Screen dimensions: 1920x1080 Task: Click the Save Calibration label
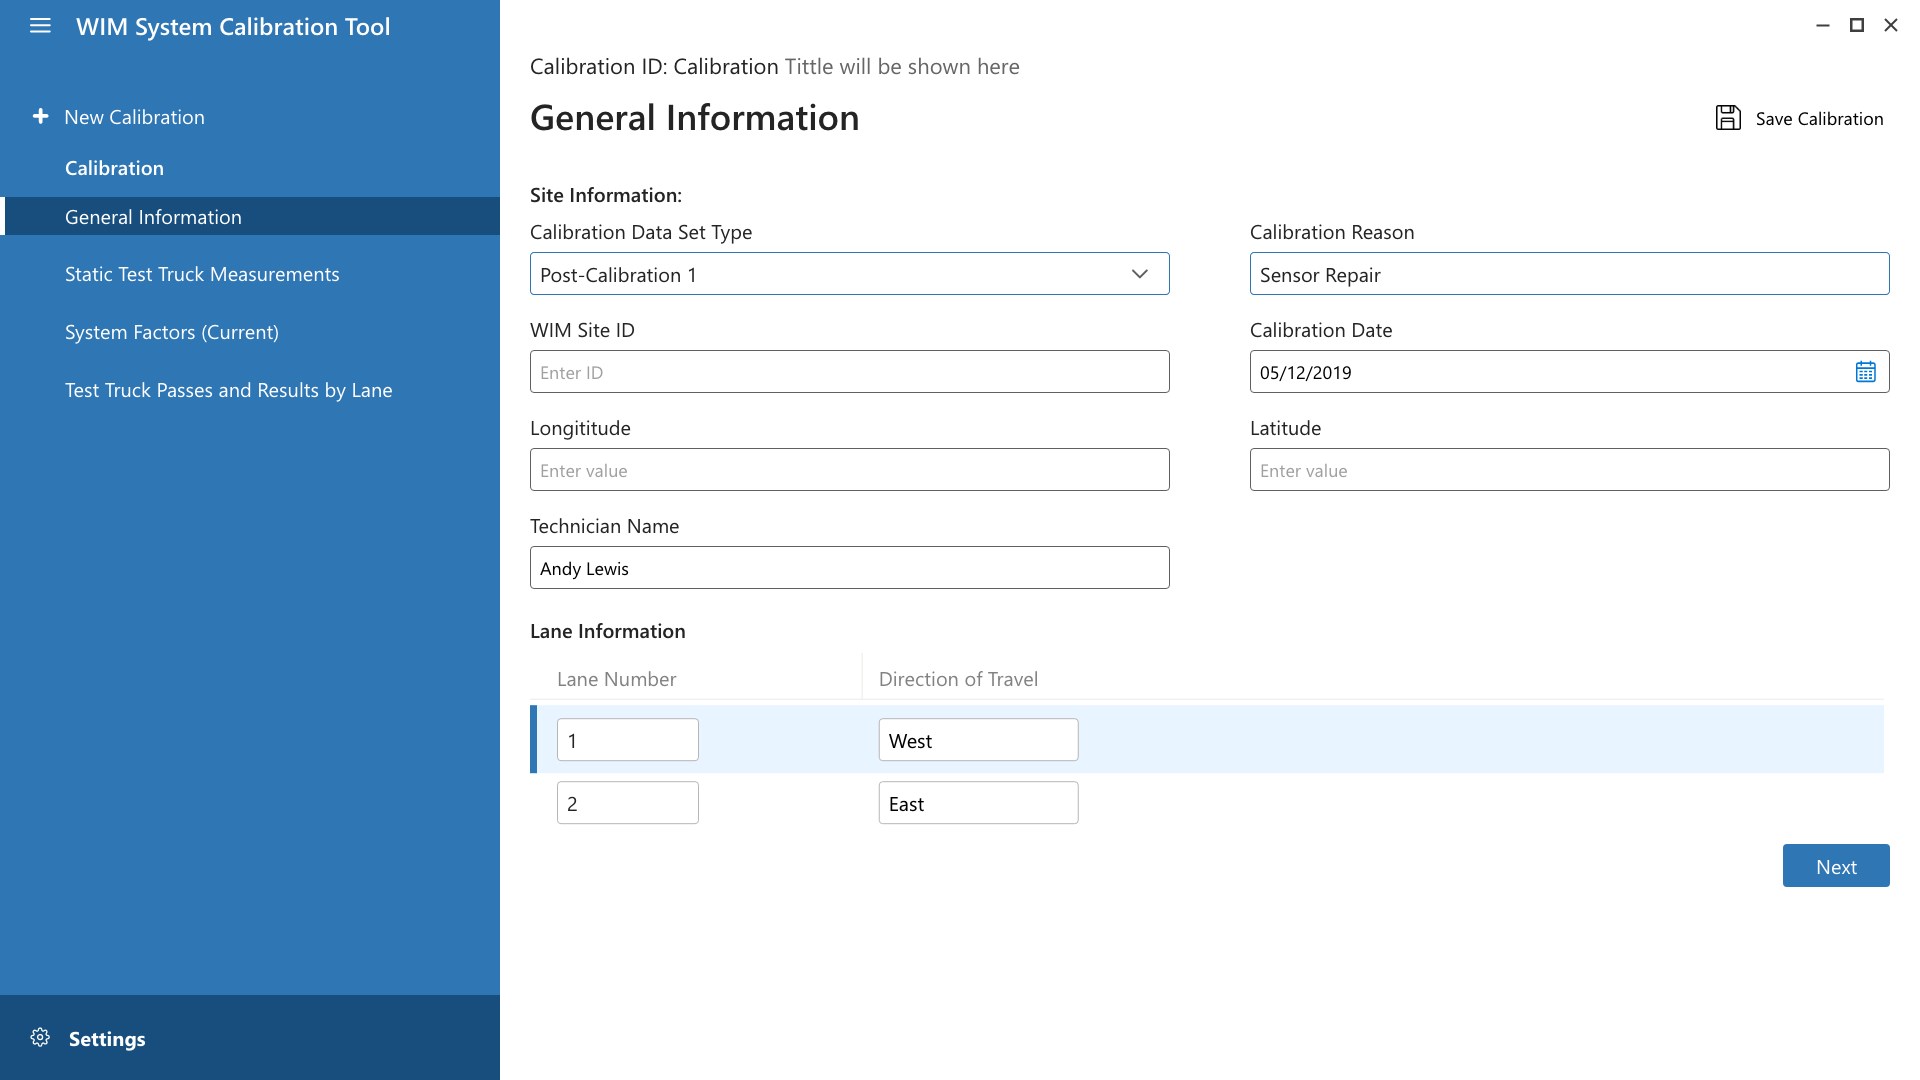click(x=1819, y=119)
